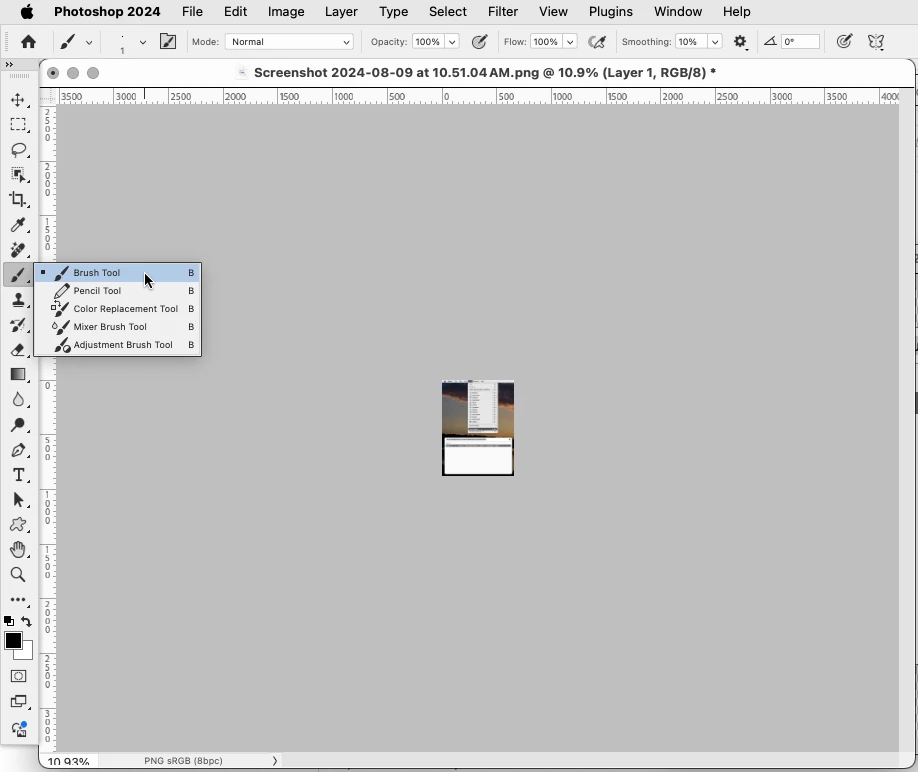Screen dimensions: 918x772
Task: Select the Hand tool
Action: coord(18,550)
